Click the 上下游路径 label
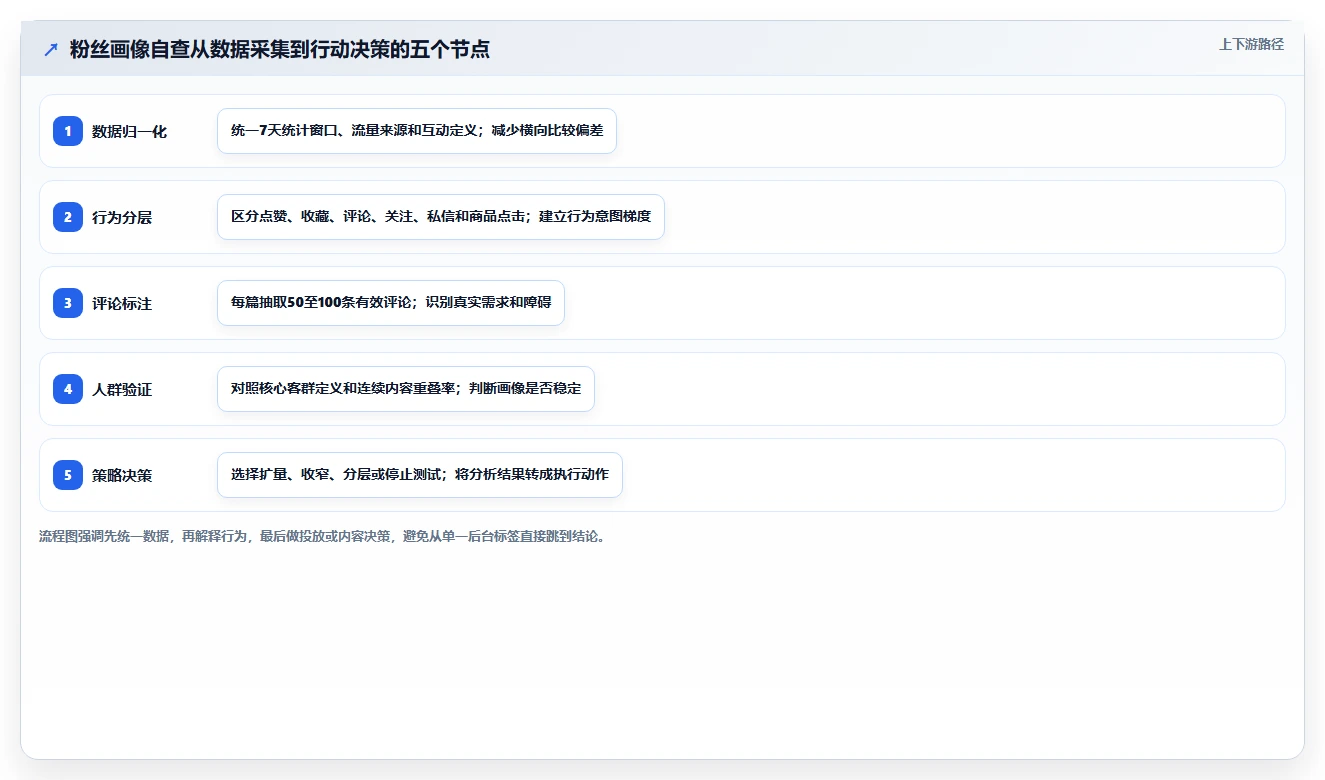This screenshot has height=780, width=1325. [1251, 44]
